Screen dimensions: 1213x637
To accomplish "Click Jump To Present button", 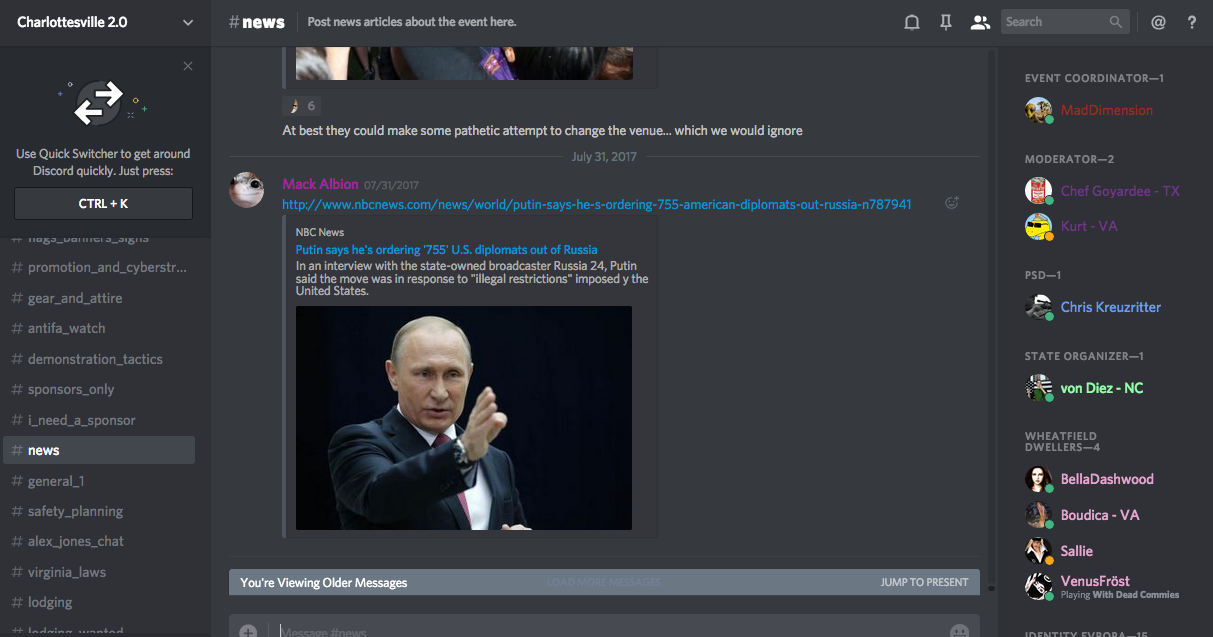I will click(x=924, y=582).
